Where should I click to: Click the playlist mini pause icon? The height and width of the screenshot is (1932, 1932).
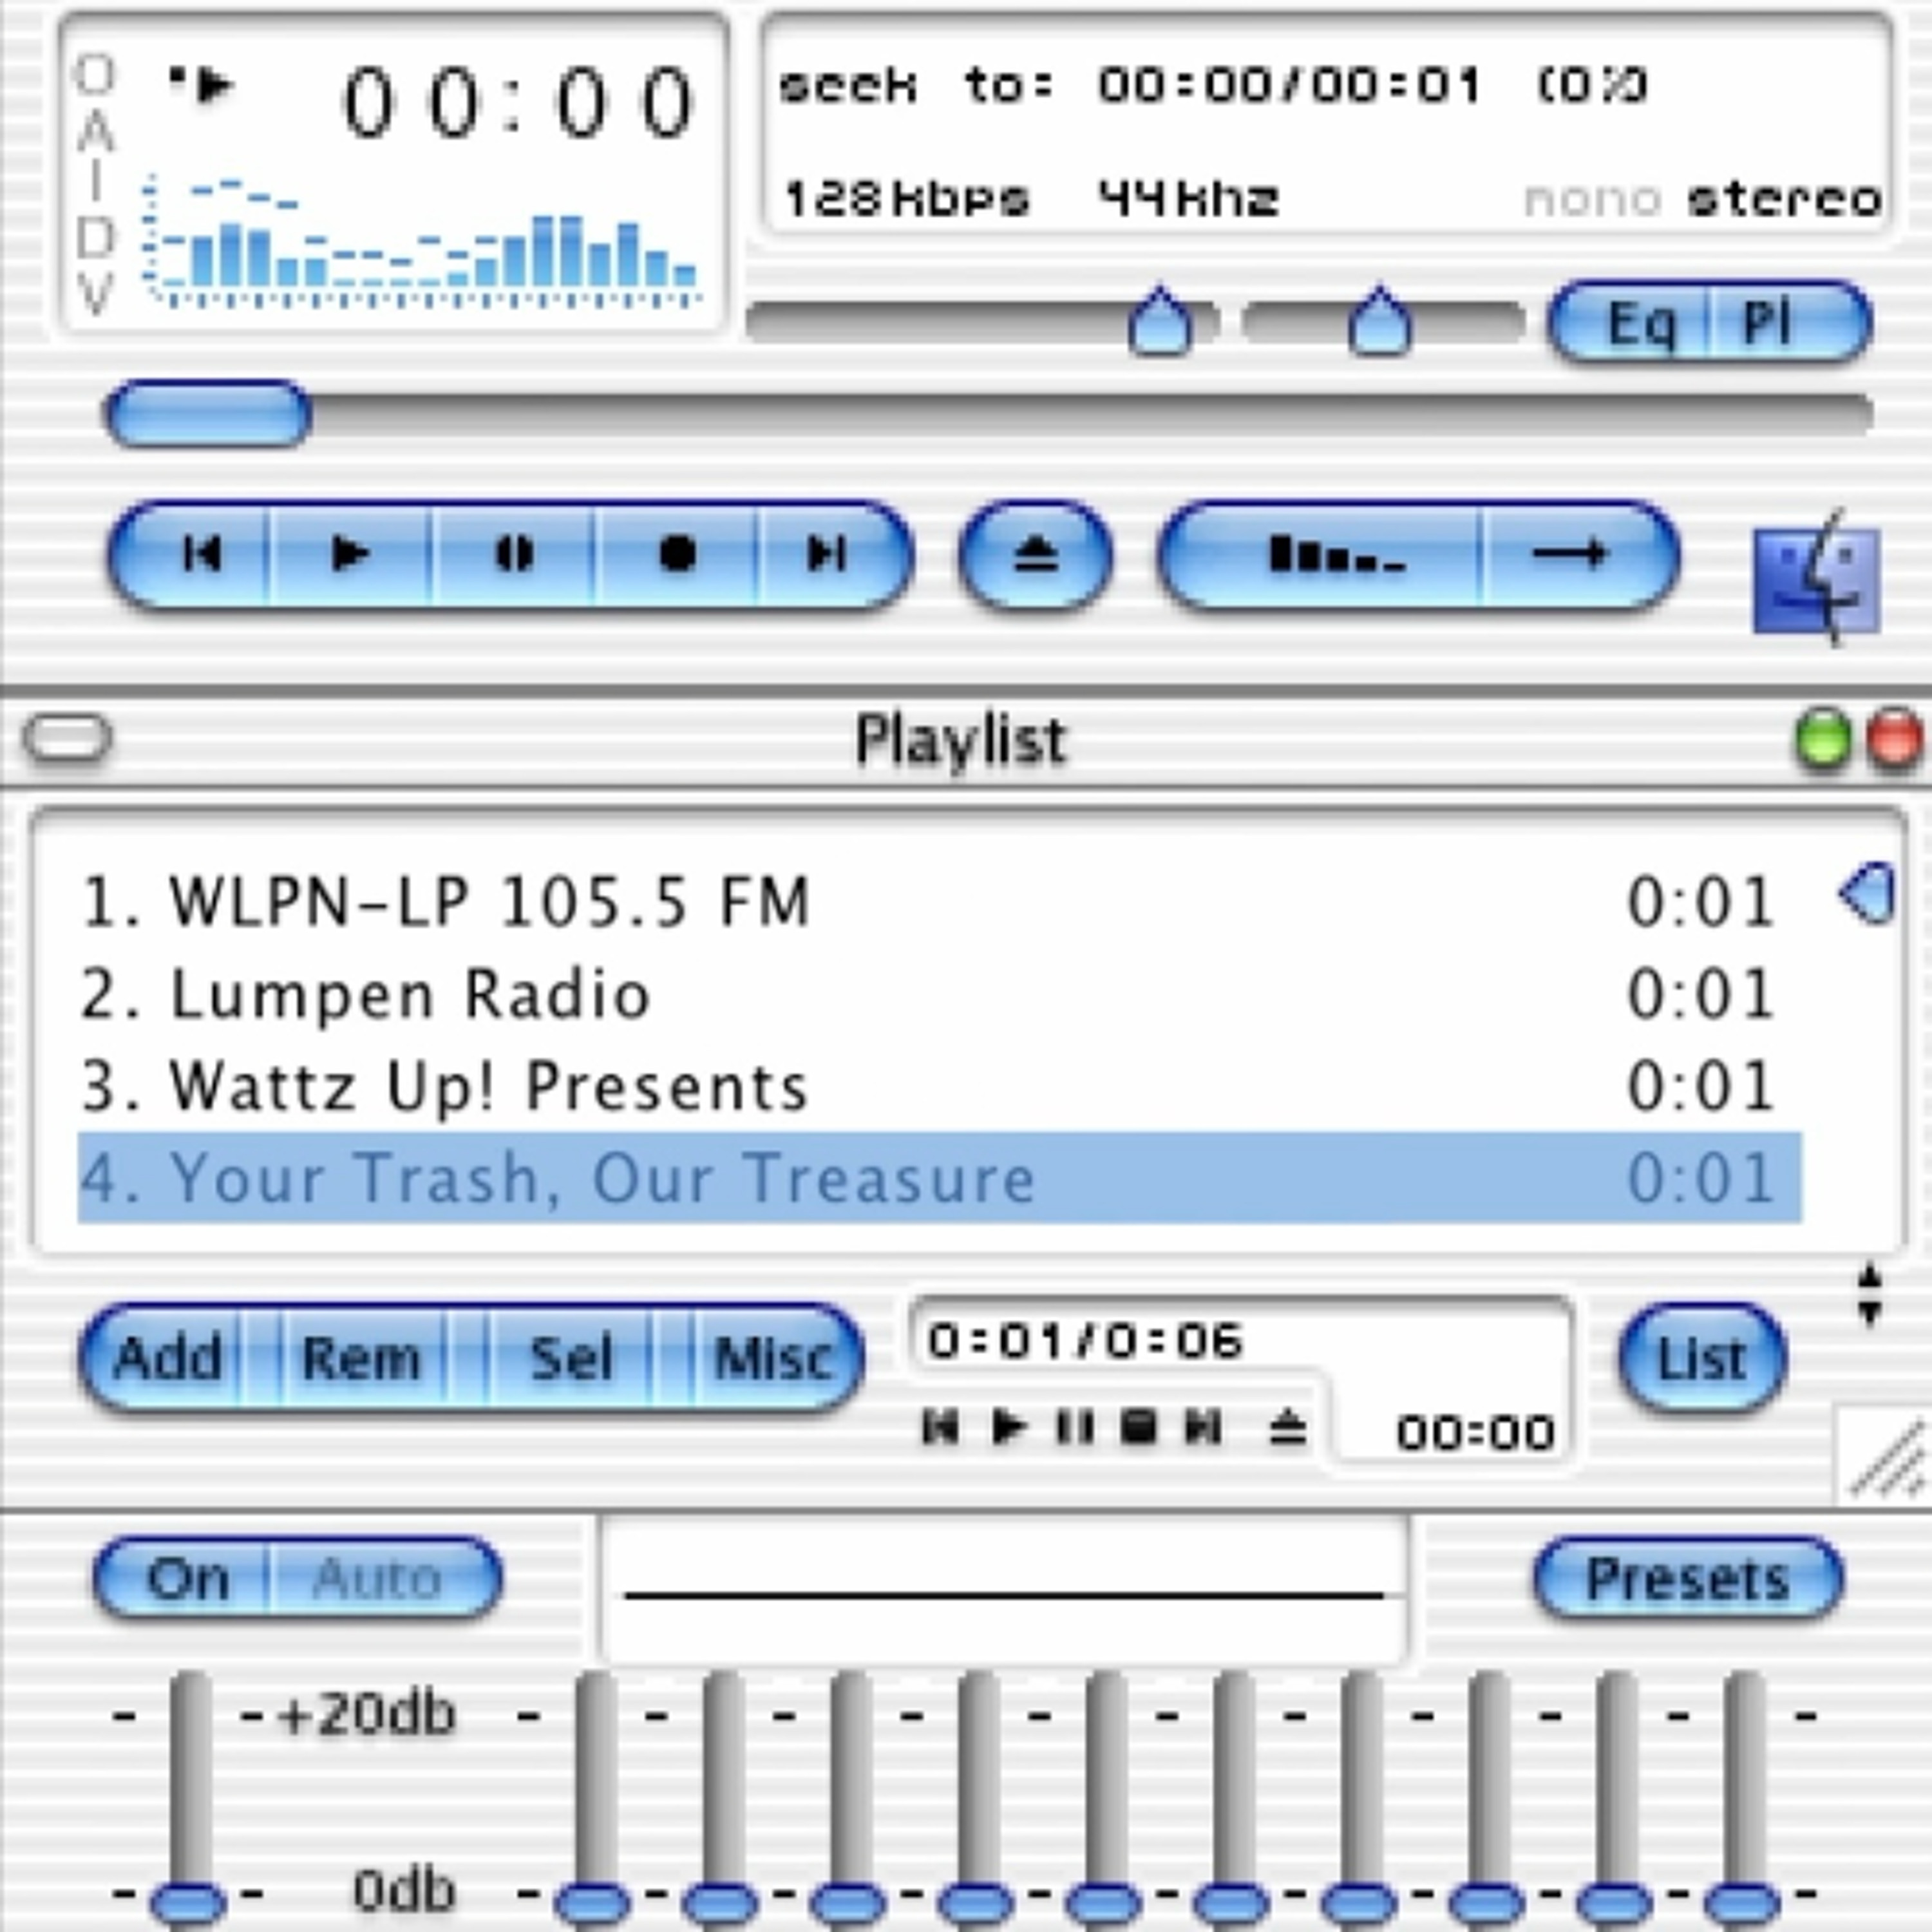tap(1074, 1427)
